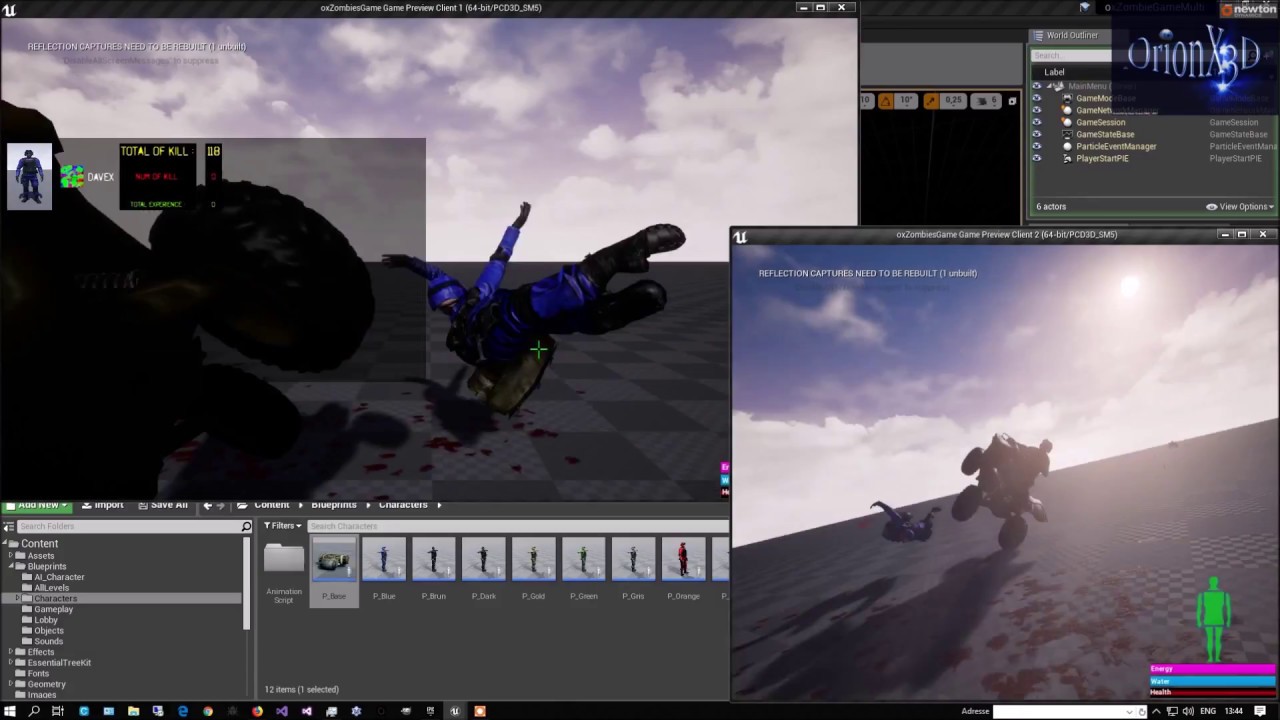Screen dimensions: 1280x720
Task: Toggle visibility of MainMenu level row
Action: pos(1036,86)
